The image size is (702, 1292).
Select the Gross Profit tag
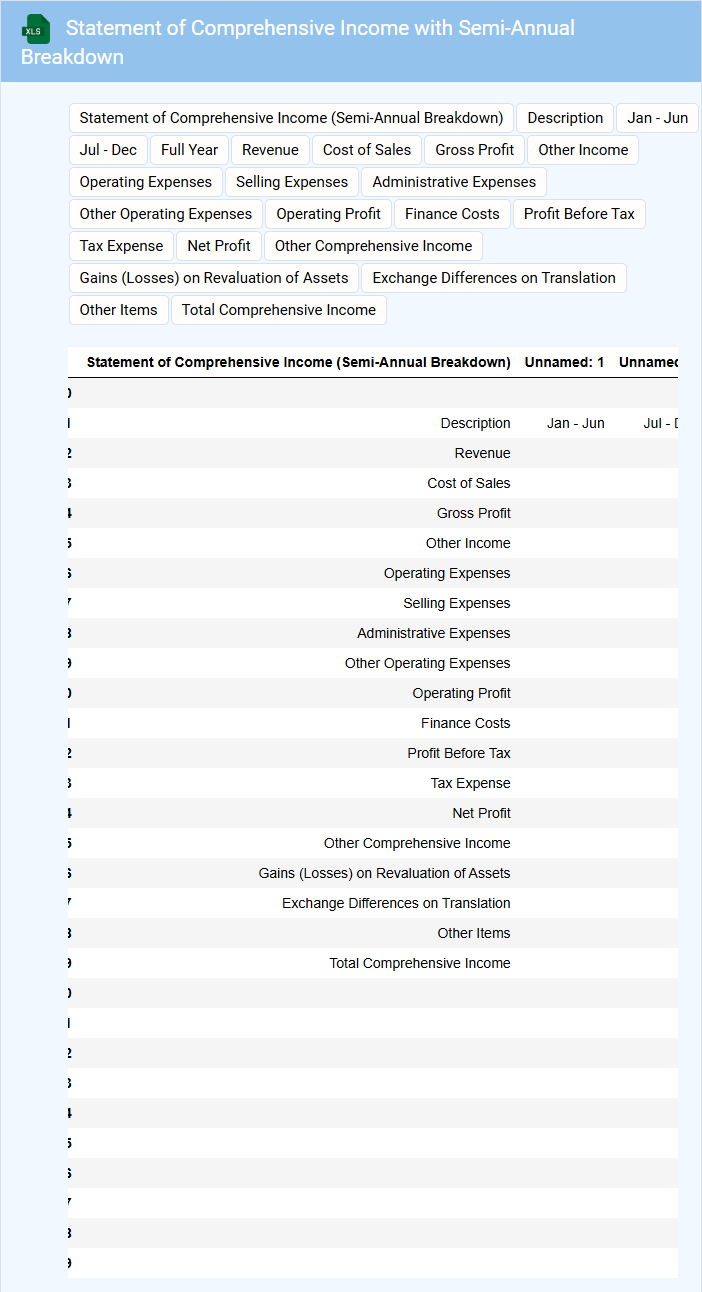474,150
